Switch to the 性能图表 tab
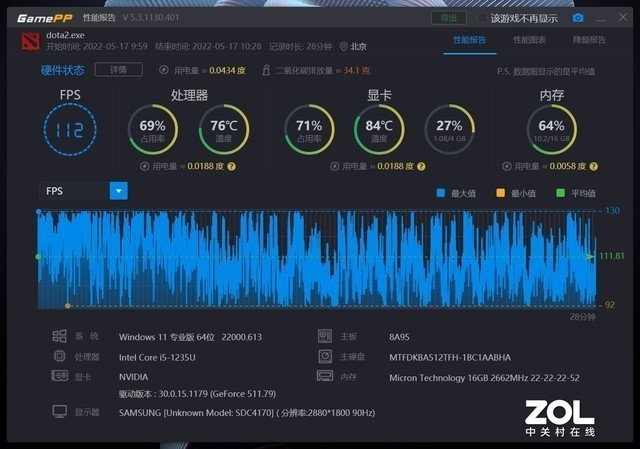 click(x=529, y=40)
